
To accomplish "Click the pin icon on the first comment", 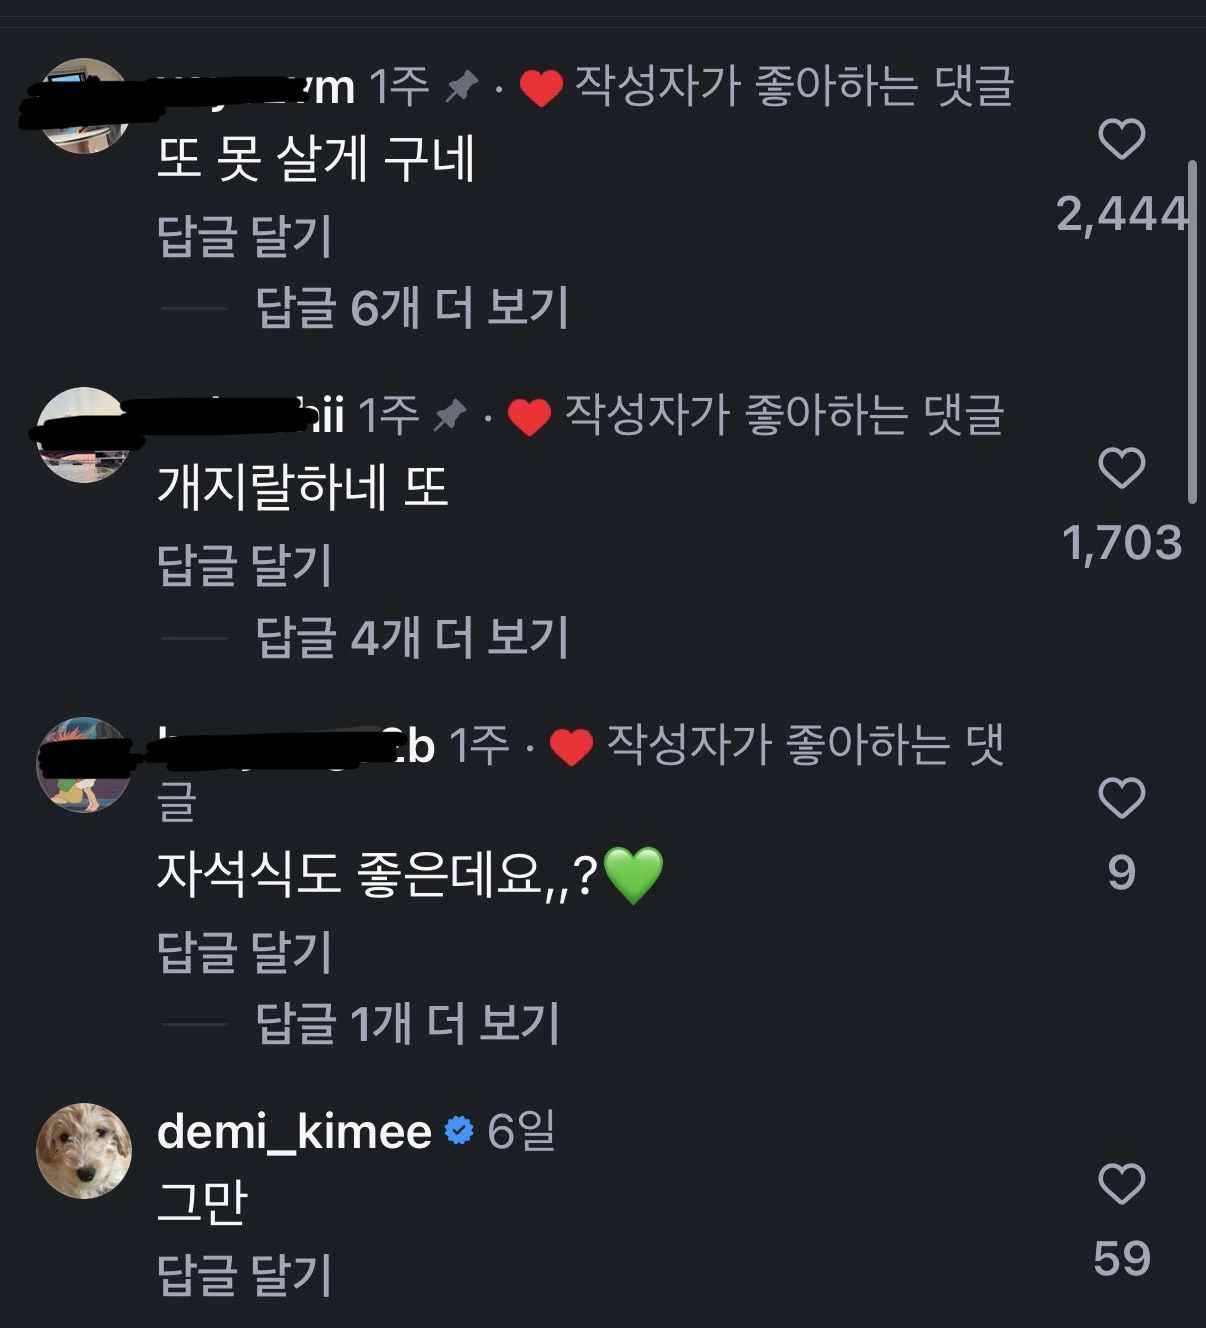I will (x=461, y=88).
